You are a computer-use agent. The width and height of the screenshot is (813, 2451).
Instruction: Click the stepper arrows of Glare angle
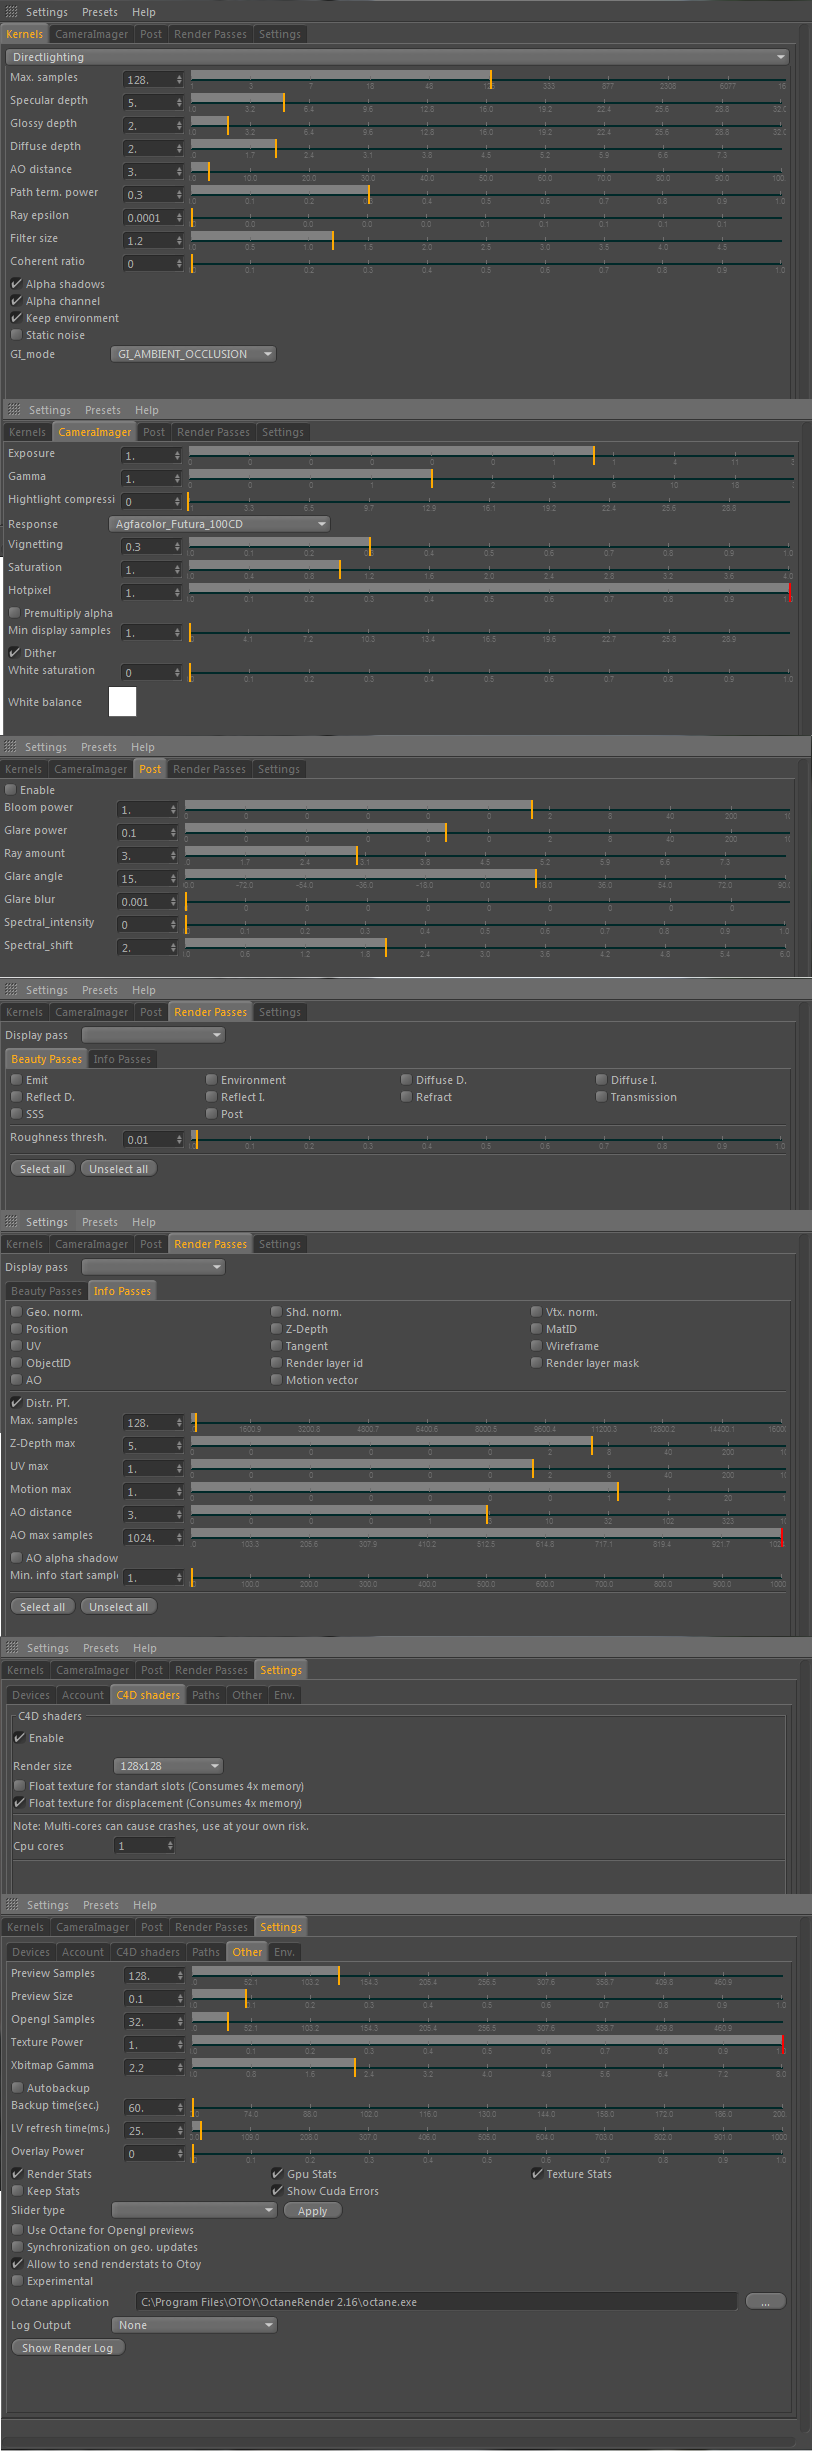tap(173, 878)
